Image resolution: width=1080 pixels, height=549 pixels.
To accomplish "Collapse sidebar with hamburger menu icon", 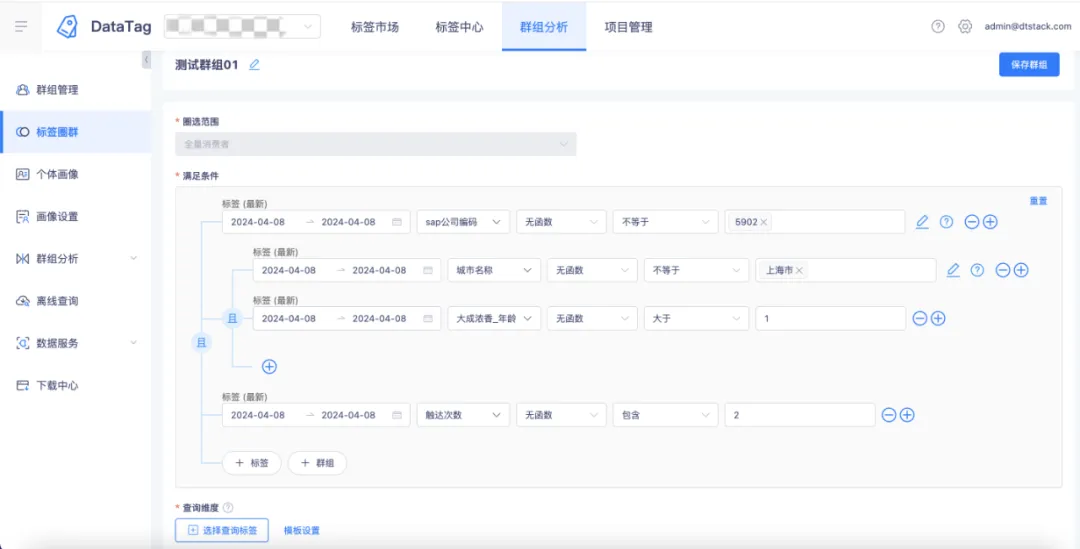I will tap(21, 26).
